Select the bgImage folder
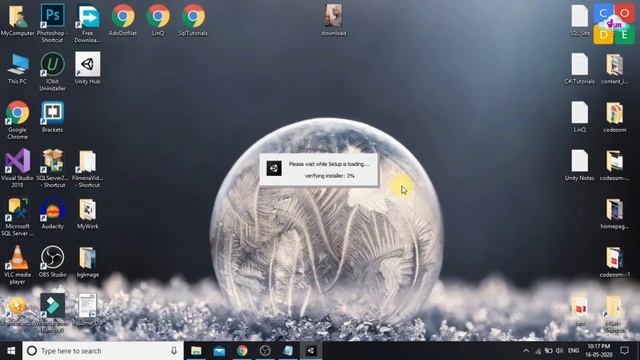 point(87,262)
